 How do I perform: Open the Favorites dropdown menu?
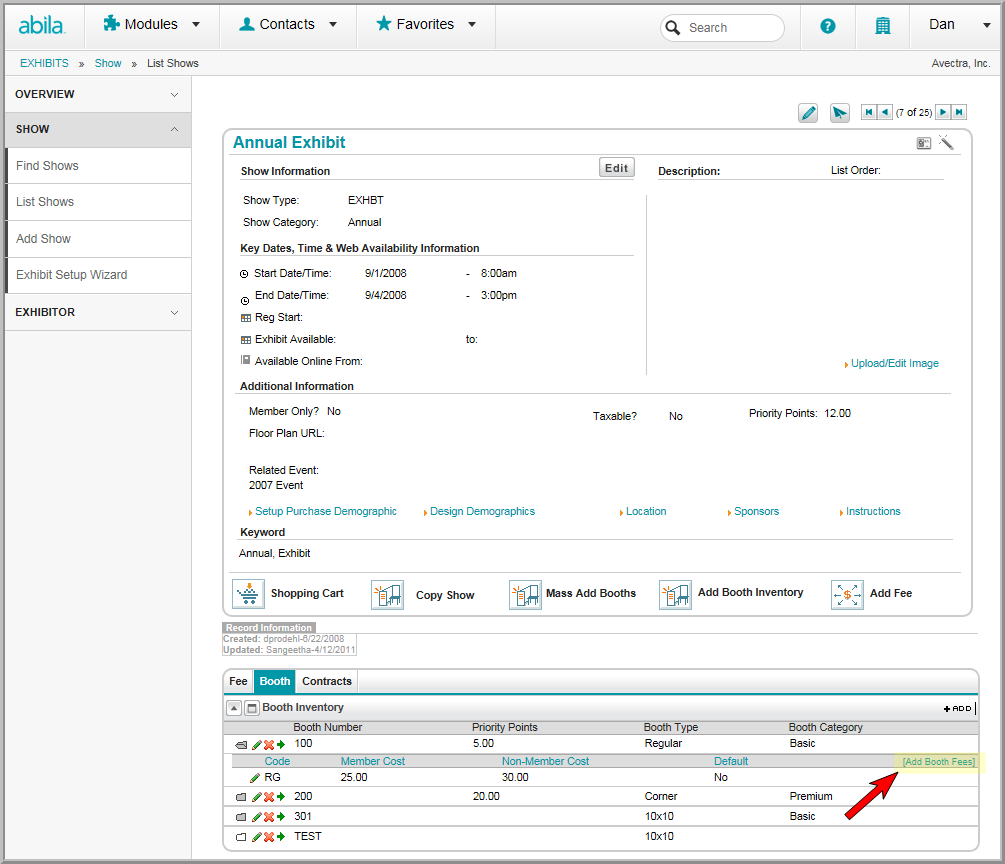click(x=426, y=24)
